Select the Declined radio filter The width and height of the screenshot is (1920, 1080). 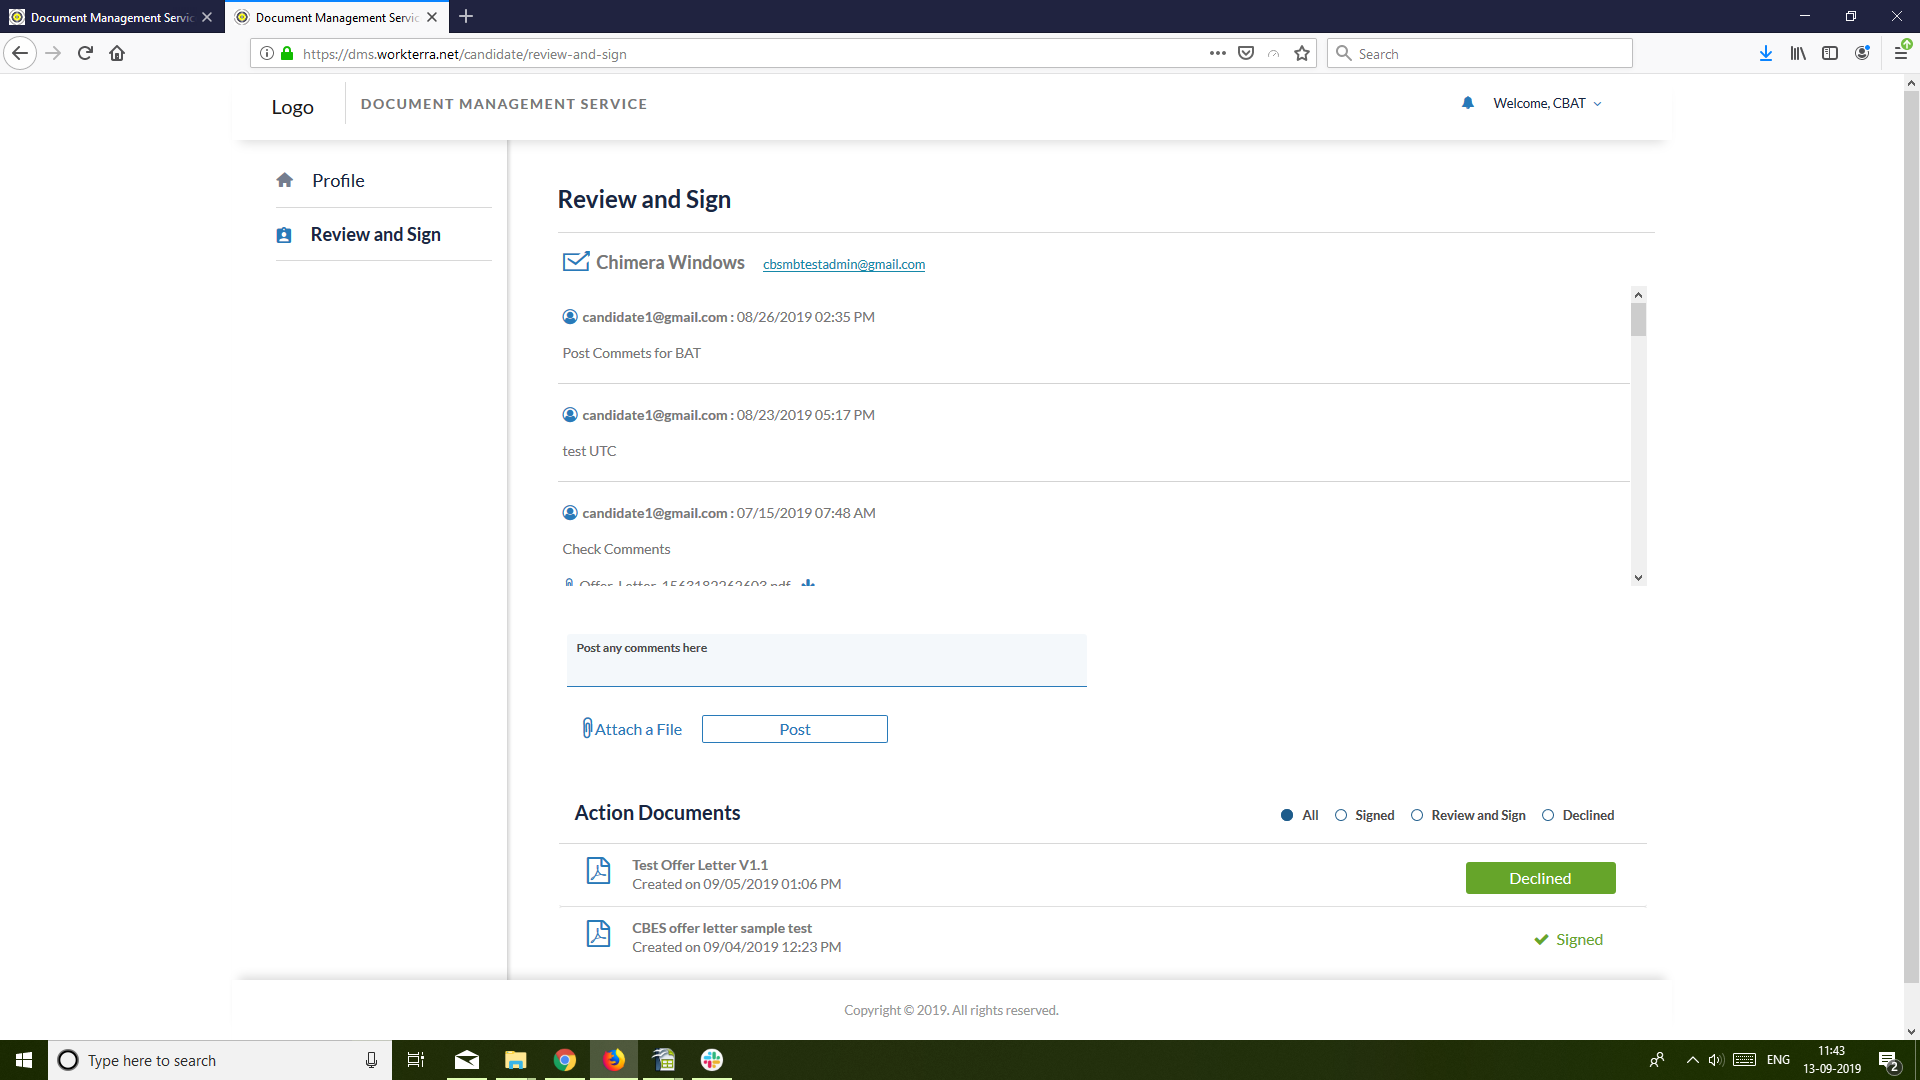pyautogui.click(x=1548, y=815)
